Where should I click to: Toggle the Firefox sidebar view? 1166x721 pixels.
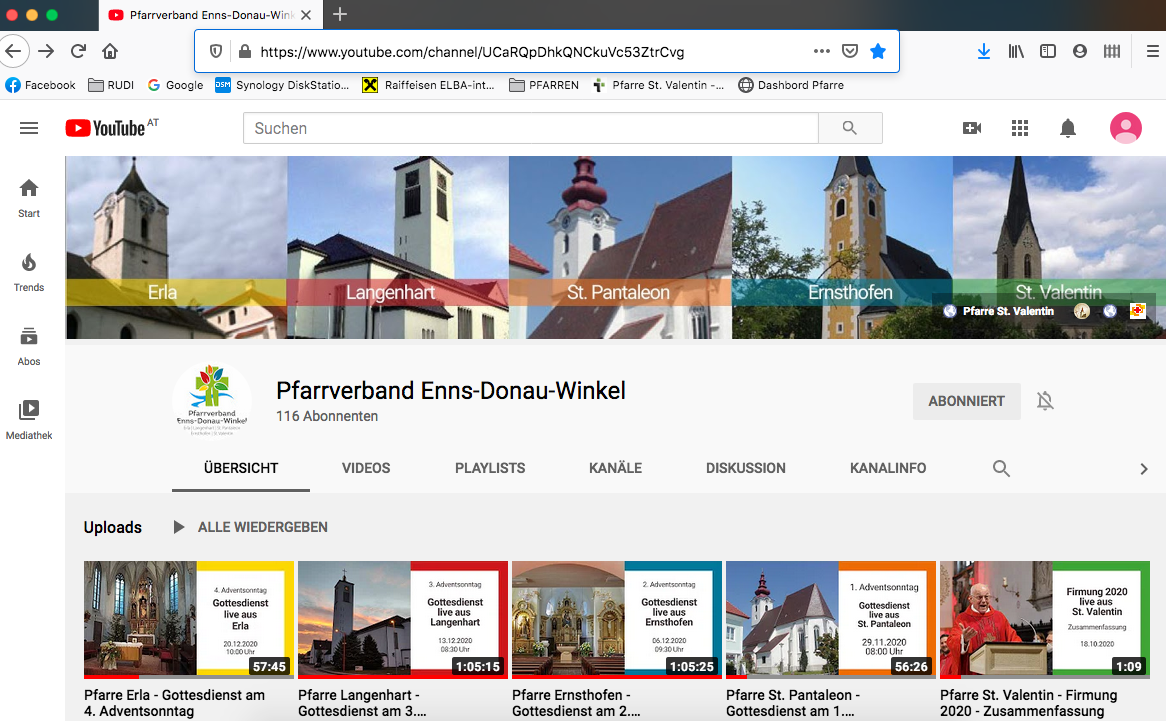tap(1048, 51)
